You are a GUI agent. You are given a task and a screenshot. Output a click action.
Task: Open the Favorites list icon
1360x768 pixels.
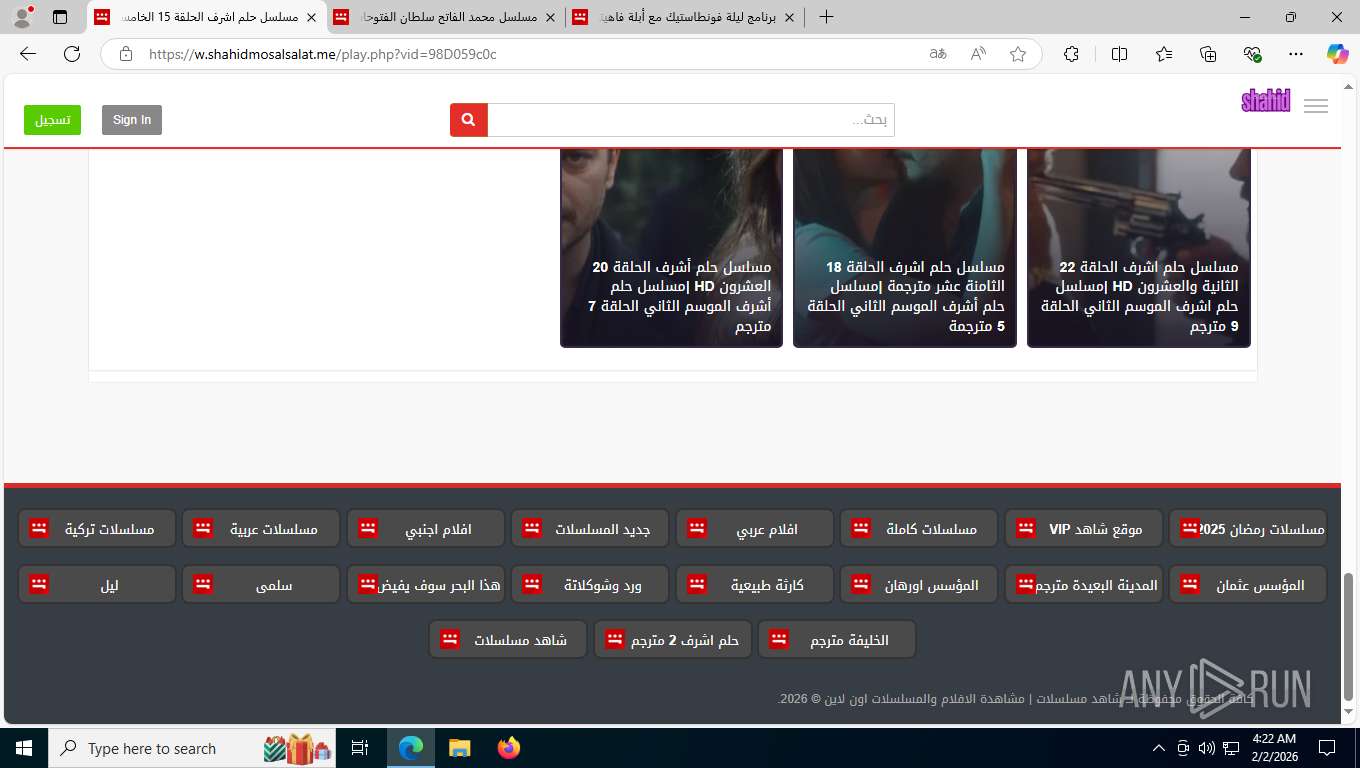pos(1164,54)
